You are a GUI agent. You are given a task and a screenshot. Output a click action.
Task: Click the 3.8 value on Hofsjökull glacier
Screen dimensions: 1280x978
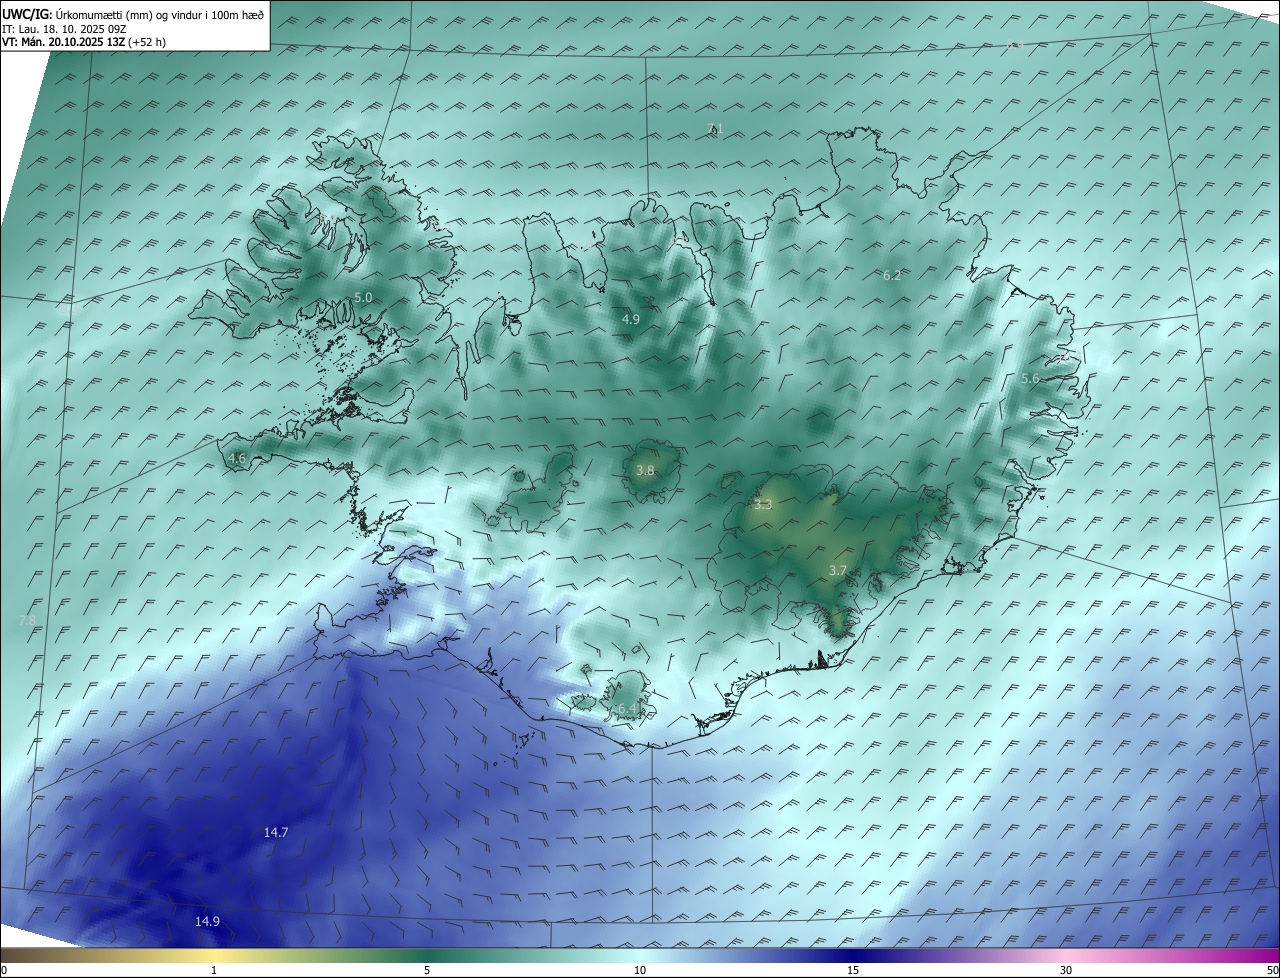point(645,470)
